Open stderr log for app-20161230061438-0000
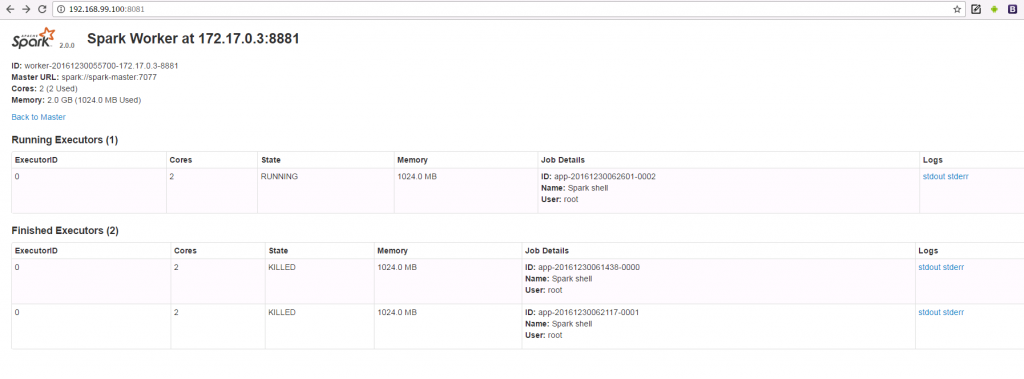Image resolution: width=1024 pixels, height=379 pixels. point(954,267)
